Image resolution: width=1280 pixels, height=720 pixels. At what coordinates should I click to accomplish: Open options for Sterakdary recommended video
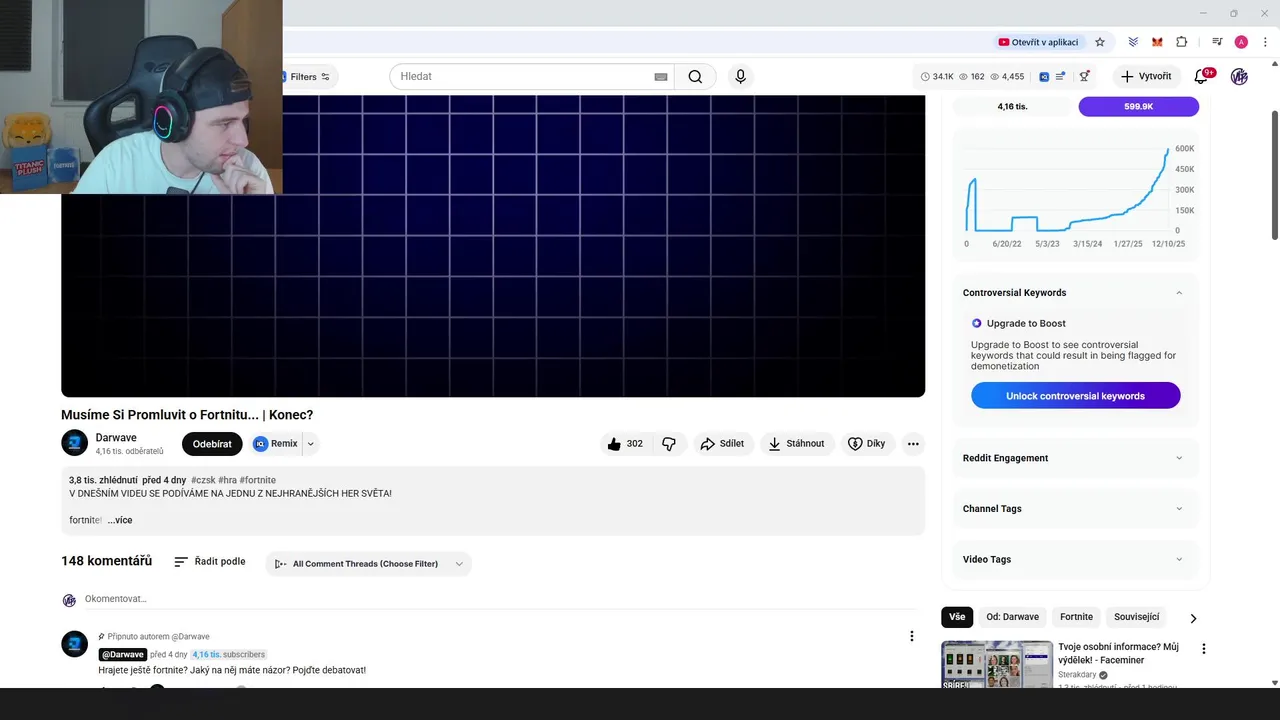pyautogui.click(x=1204, y=649)
